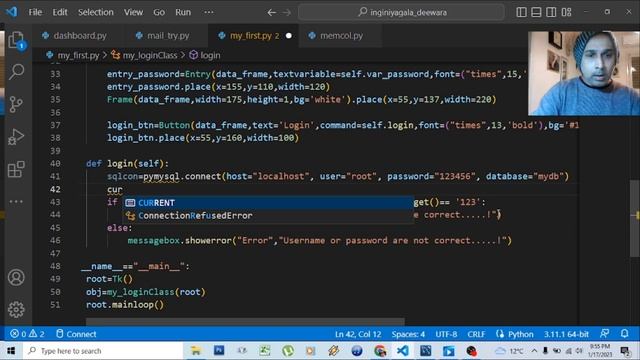
Task: Open the File menu
Action: pos(35,12)
